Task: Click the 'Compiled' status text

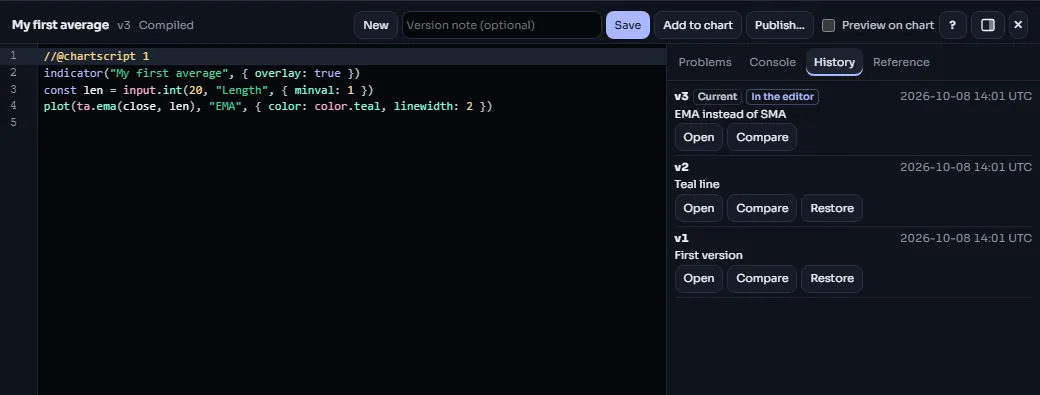Action: pyautogui.click(x=166, y=25)
